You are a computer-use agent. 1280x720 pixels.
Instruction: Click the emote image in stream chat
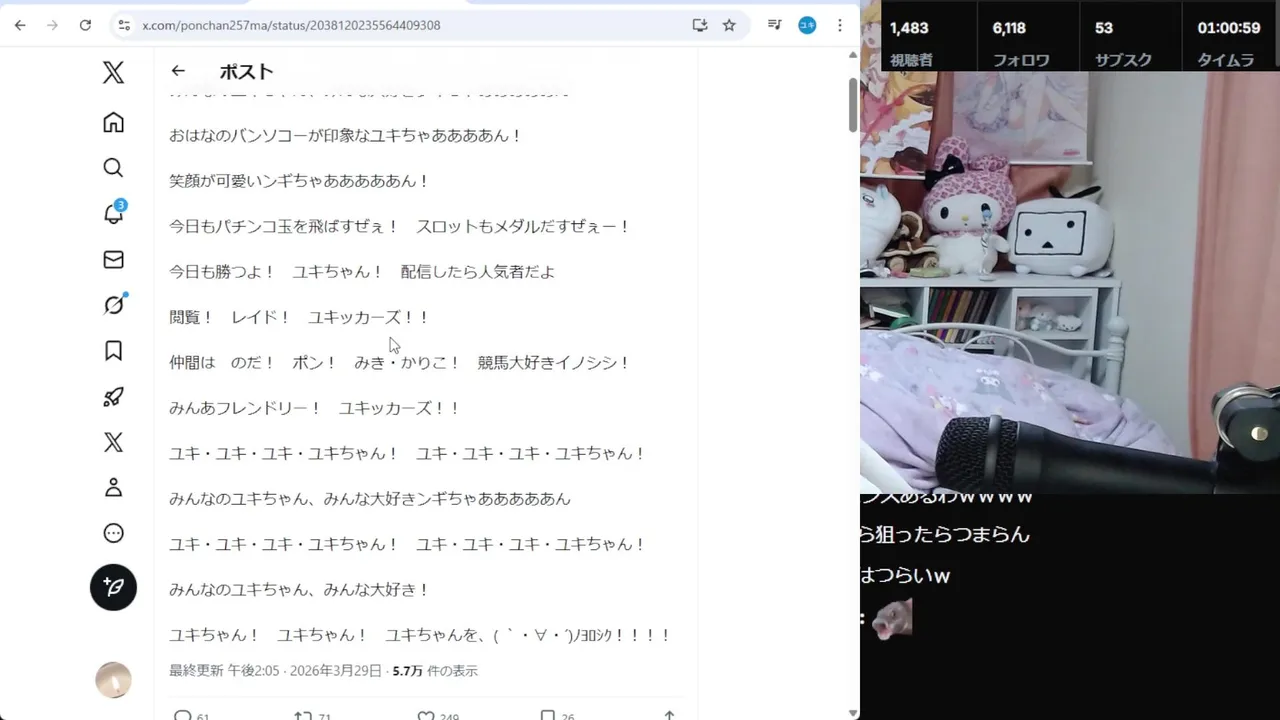(x=892, y=619)
